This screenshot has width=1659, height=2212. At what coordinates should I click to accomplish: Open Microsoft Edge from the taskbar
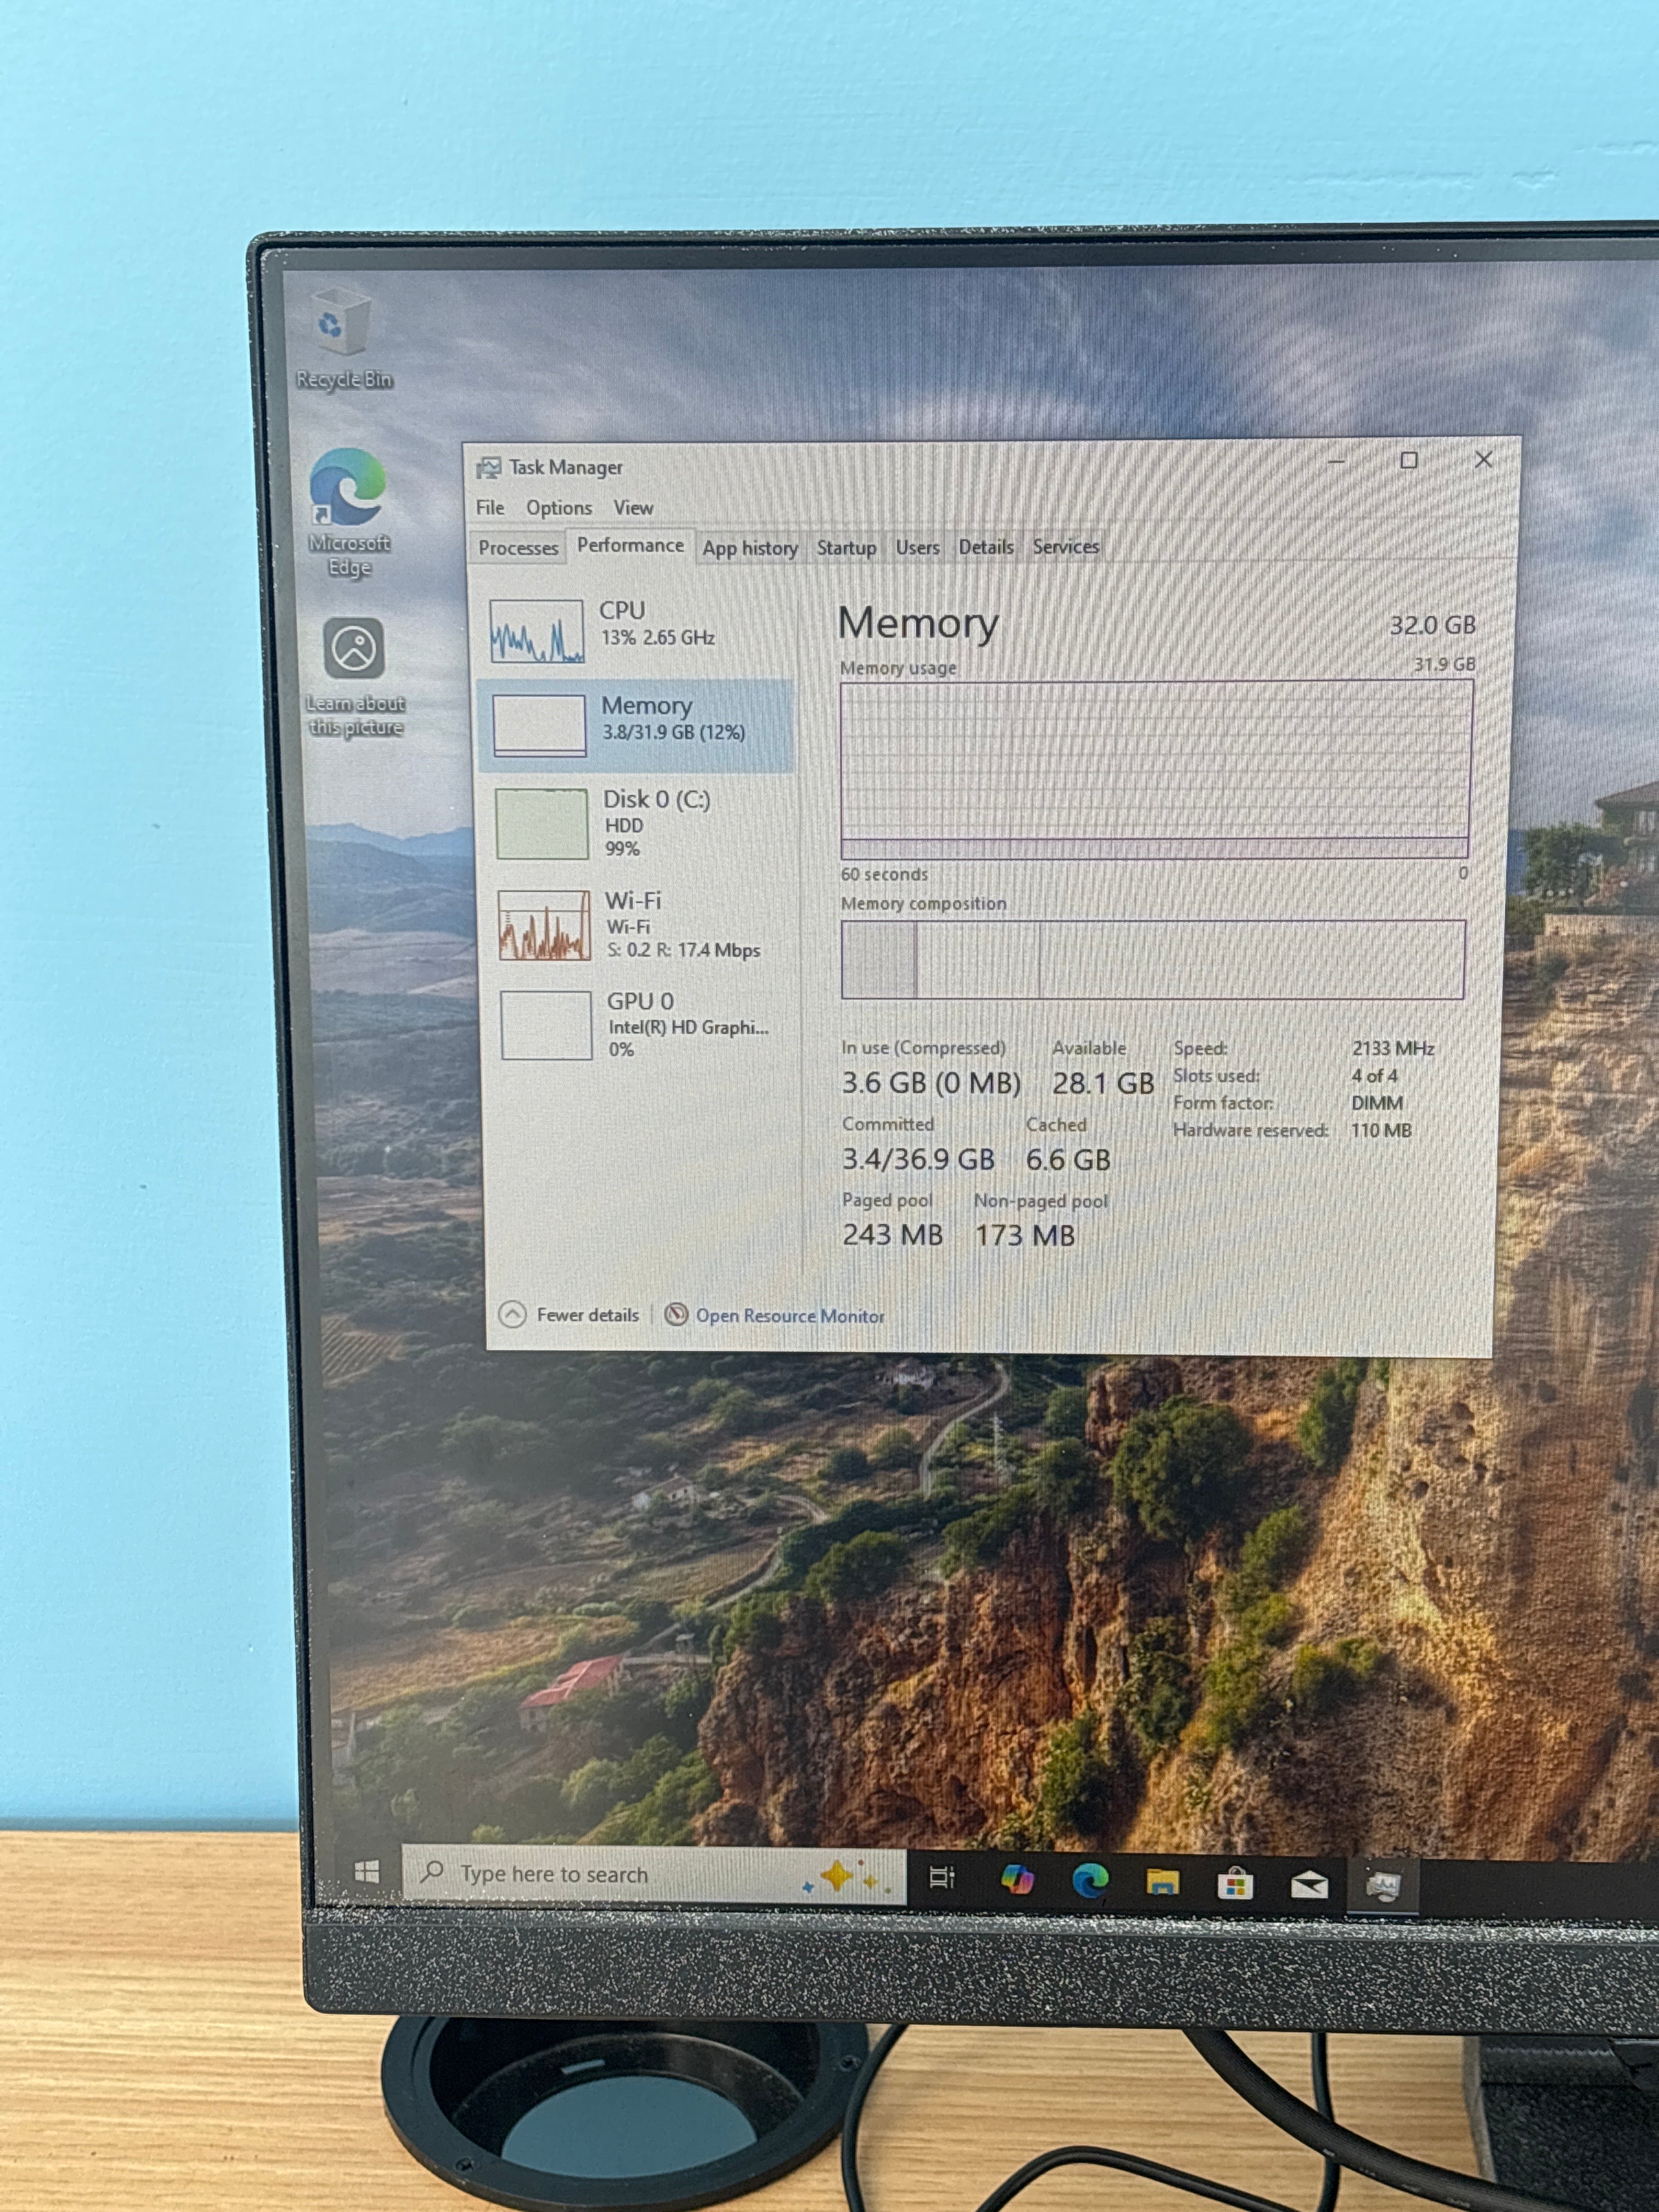point(1090,1881)
